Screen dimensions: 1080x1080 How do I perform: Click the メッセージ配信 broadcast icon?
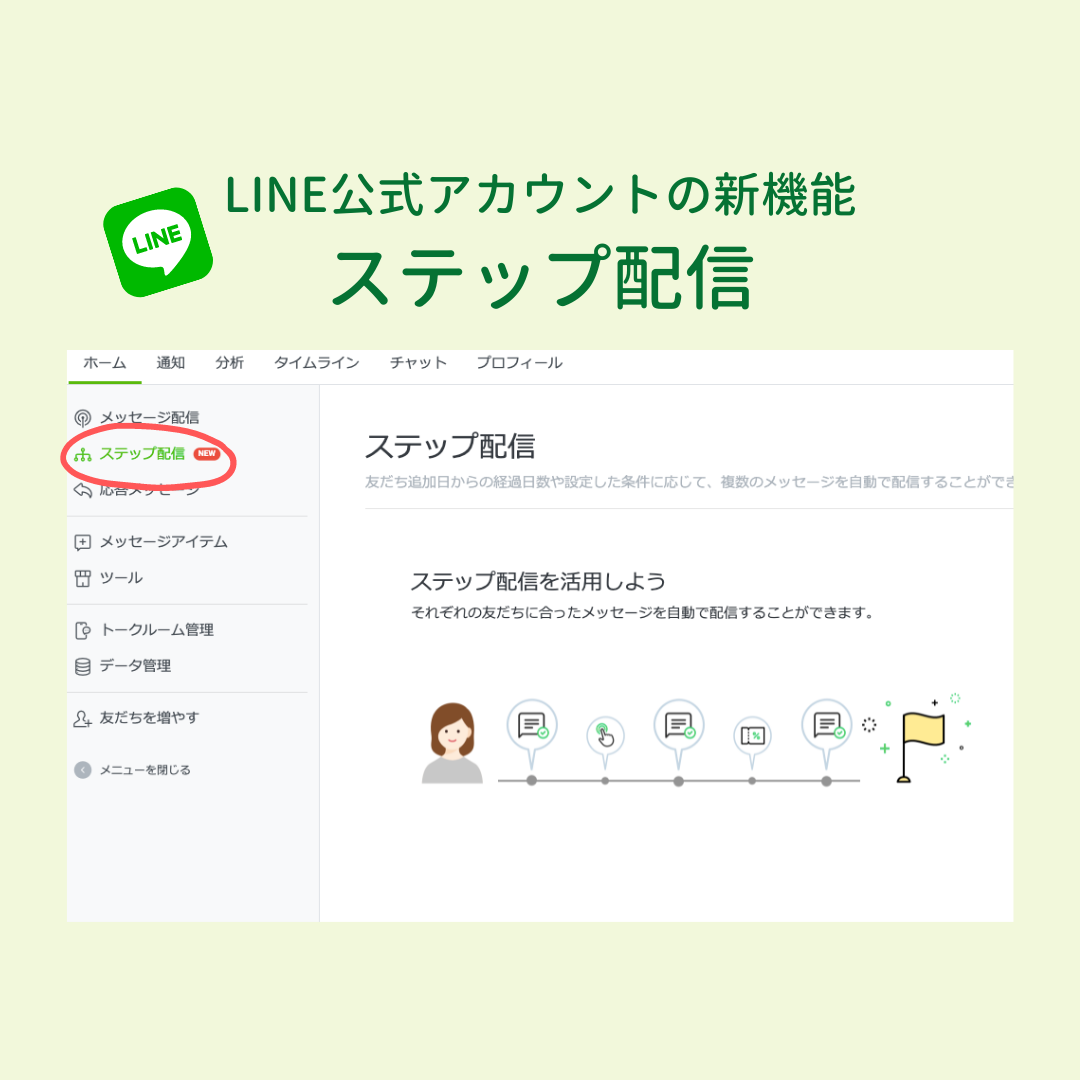coord(83,418)
